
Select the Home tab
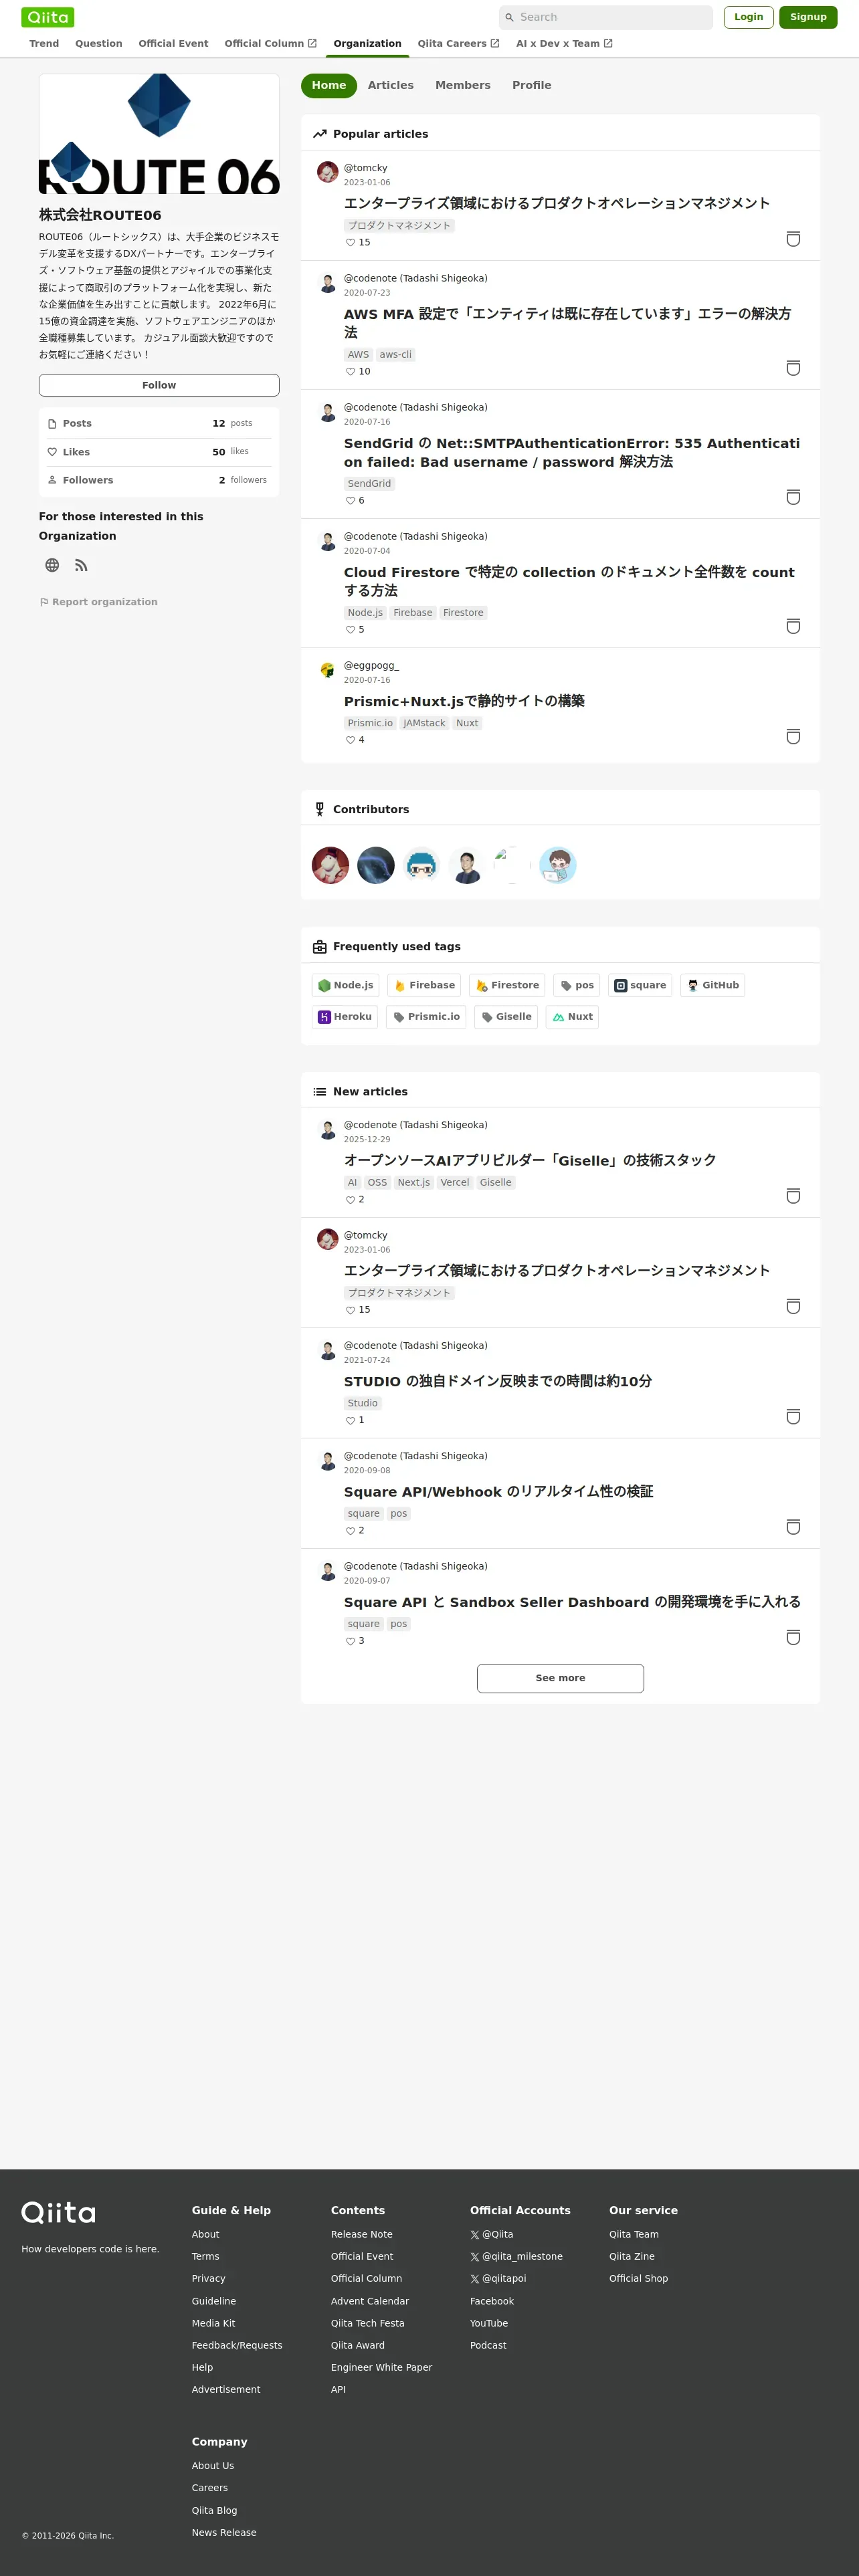click(x=329, y=85)
